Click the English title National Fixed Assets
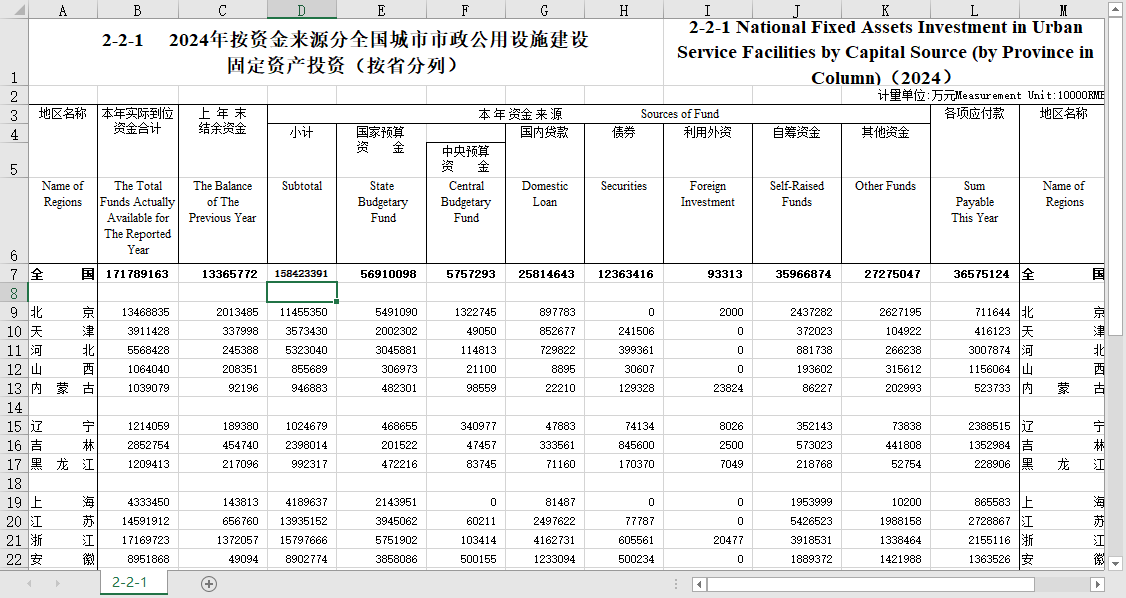 [x=885, y=52]
